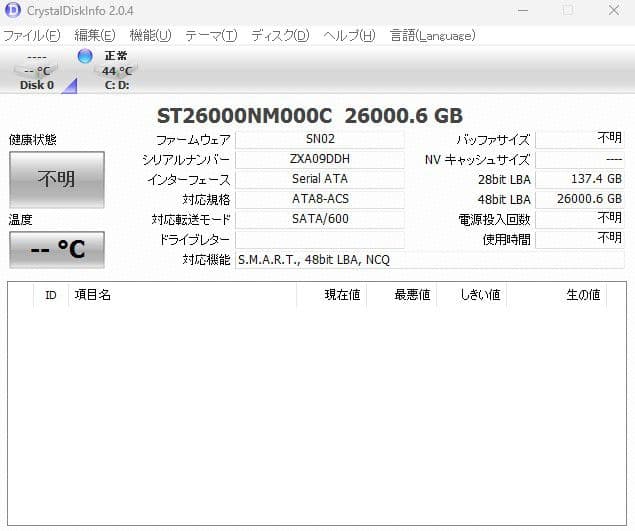The height and width of the screenshot is (531, 635).
Task: Click the transfer mode value SATA/600
Action: click(320, 219)
